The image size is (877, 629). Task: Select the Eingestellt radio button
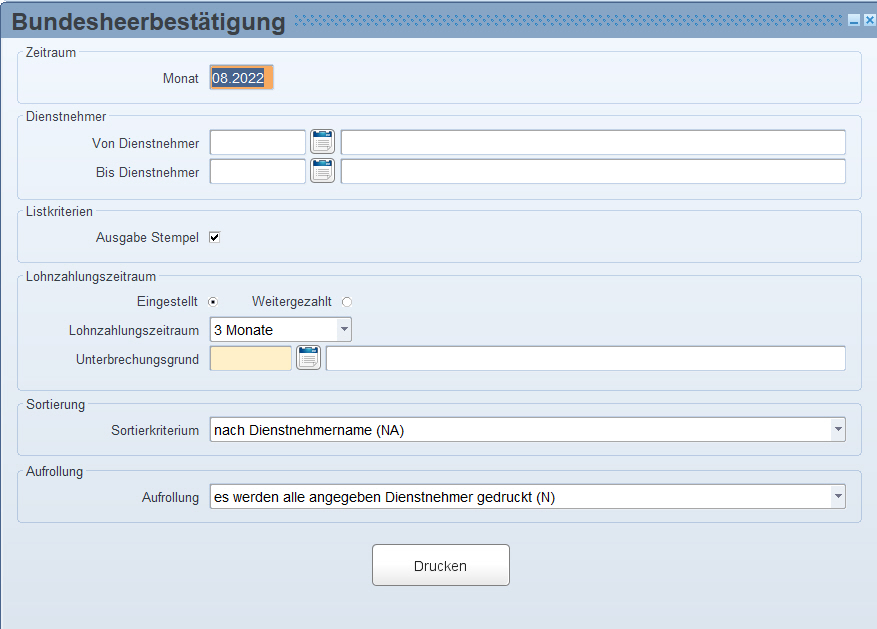(213, 302)
